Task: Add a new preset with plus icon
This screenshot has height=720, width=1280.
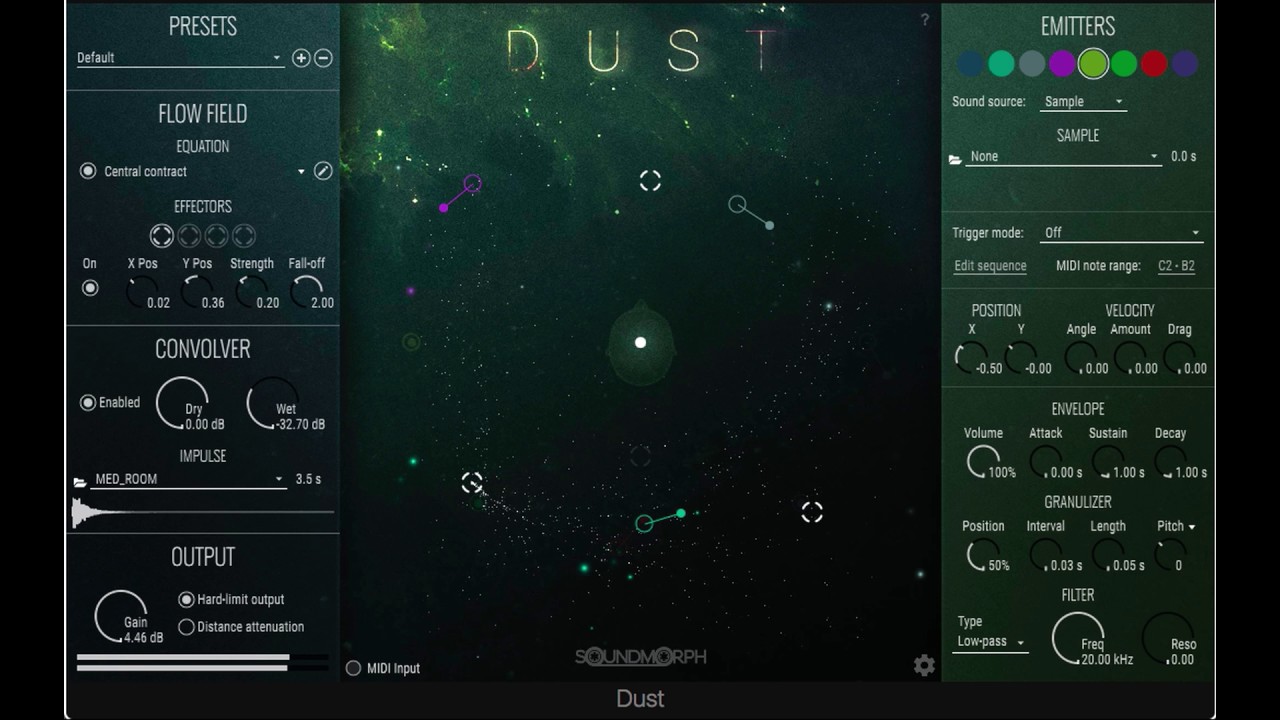Action: click(301, 58)
